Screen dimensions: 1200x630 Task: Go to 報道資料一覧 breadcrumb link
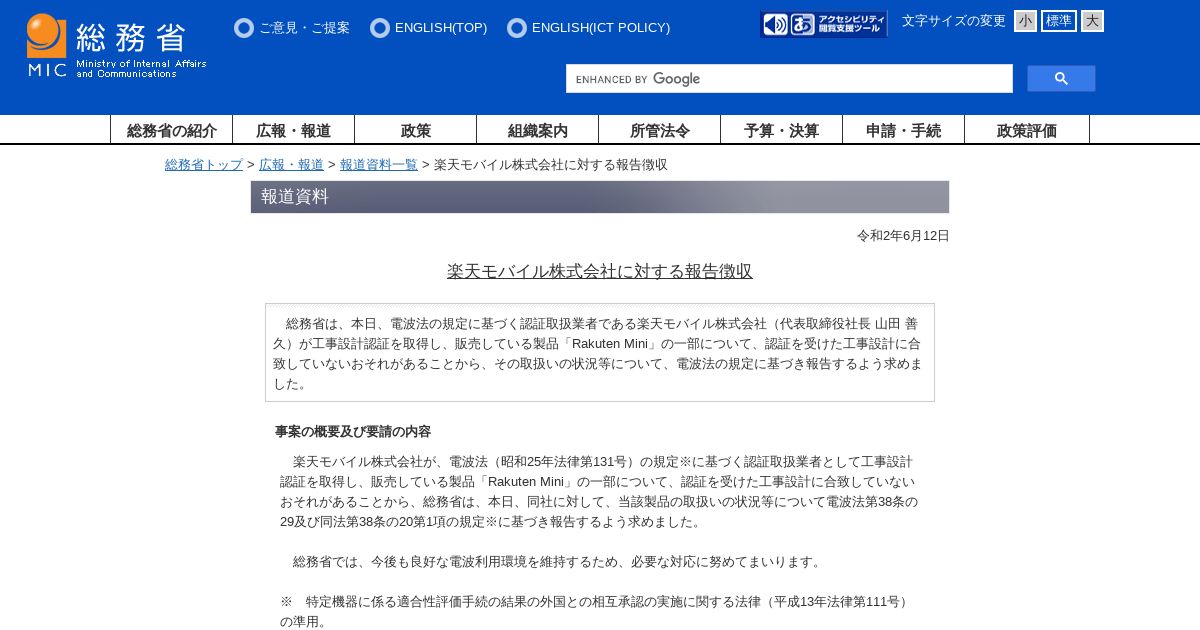click(x=379, y=165)
